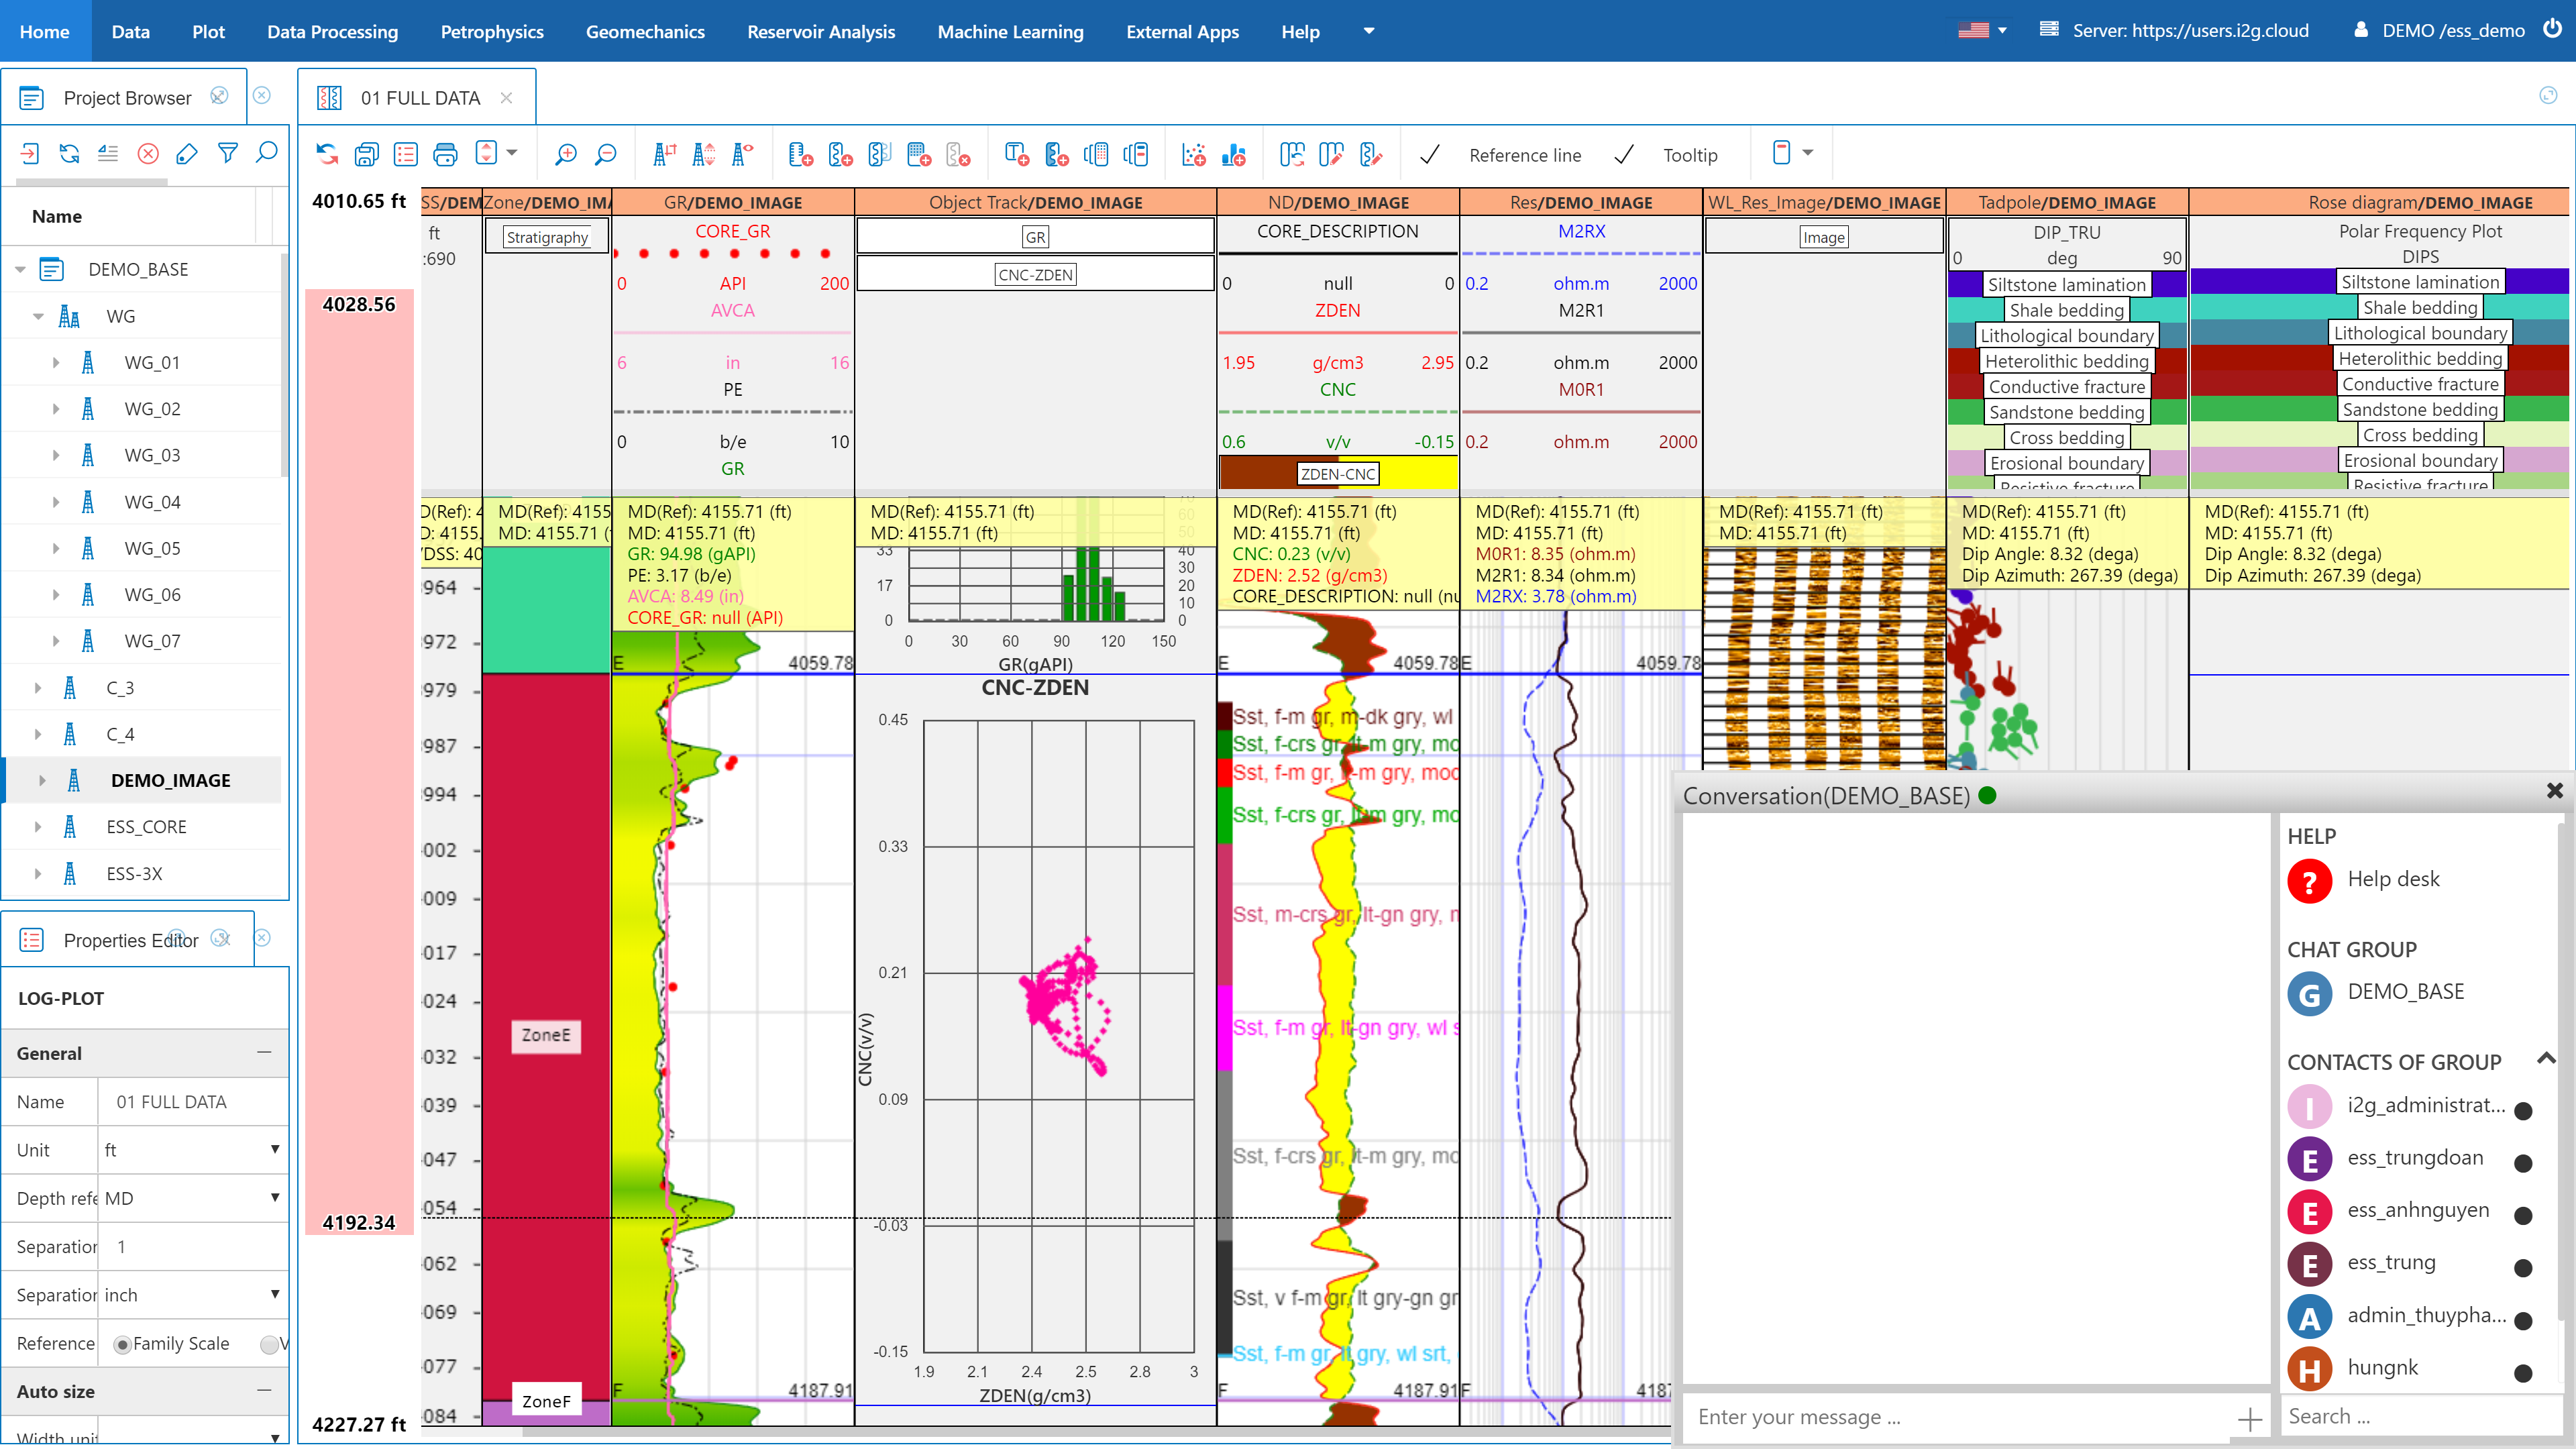Close the Conversation panel

pyautogui.click(x=2554, y=791)
